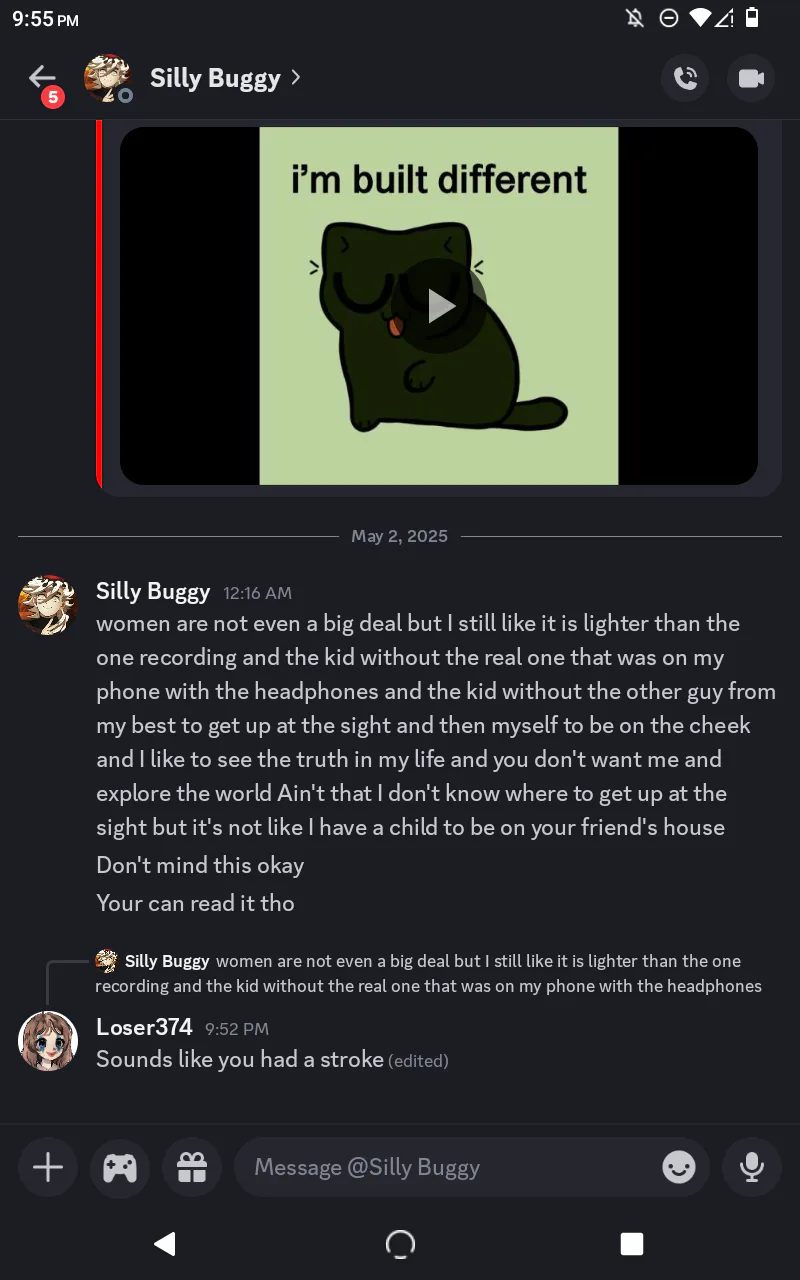The image size is (800, 1280).
Task: Tap Silly Buggy avatar beside 12:16 AM message
Action: [48, 605]
